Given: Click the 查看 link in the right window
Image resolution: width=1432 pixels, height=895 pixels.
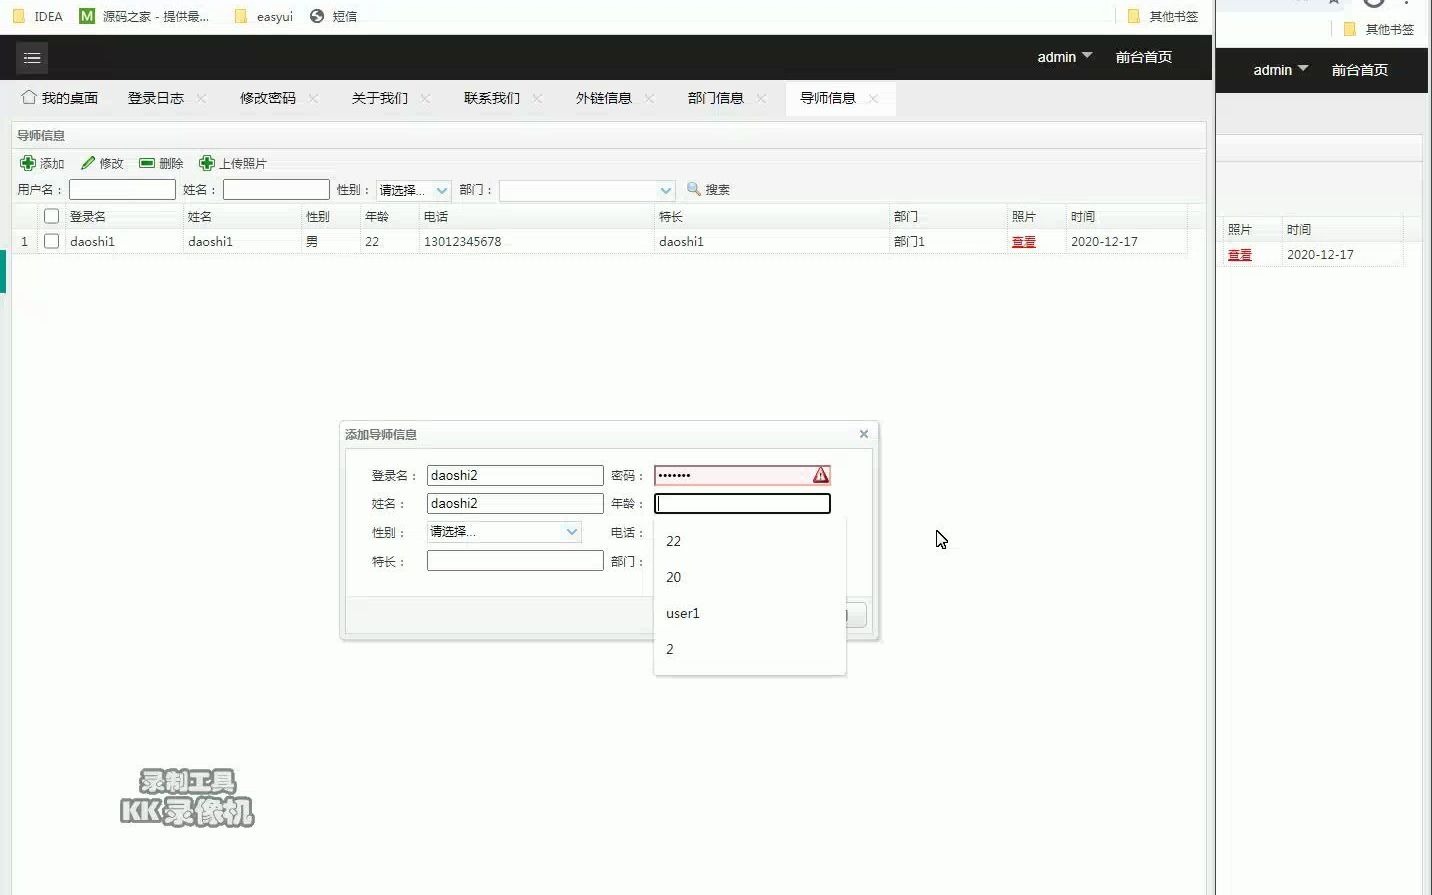Looking at the screenshot, I should coord(1240,255).
